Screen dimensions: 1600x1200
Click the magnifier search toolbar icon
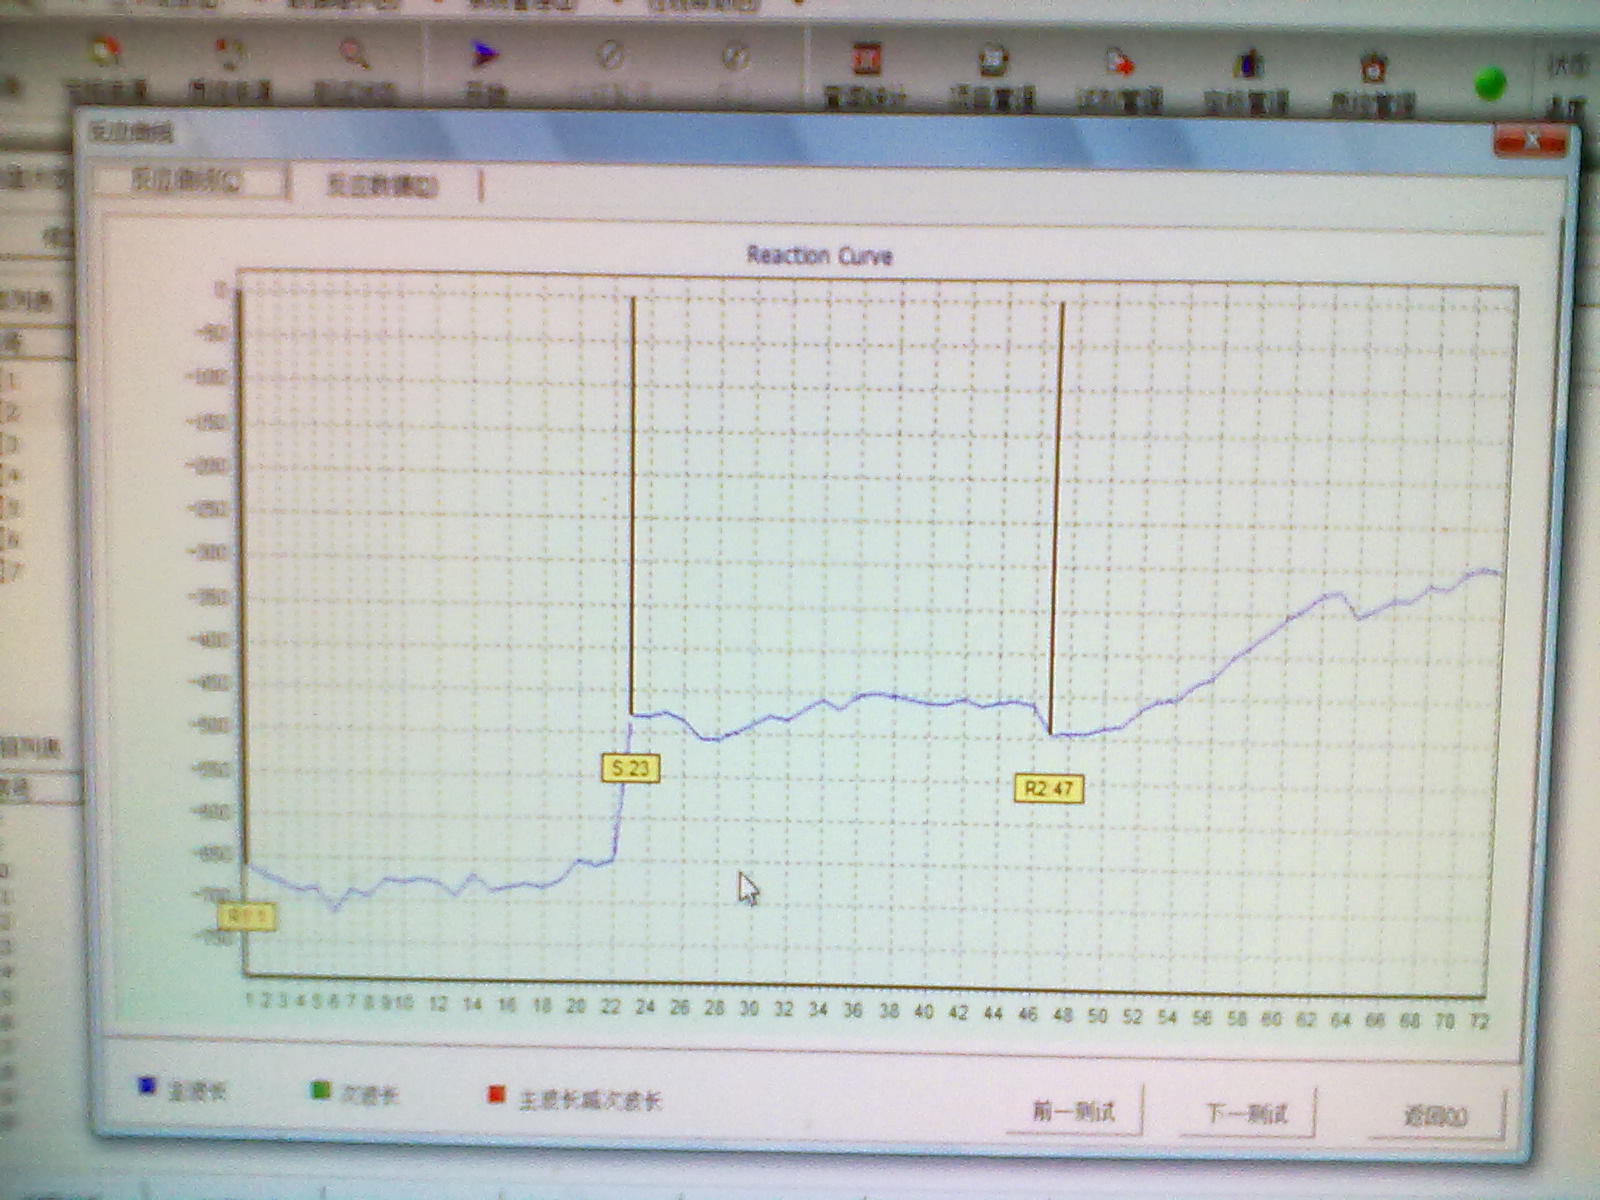(354, 55)
